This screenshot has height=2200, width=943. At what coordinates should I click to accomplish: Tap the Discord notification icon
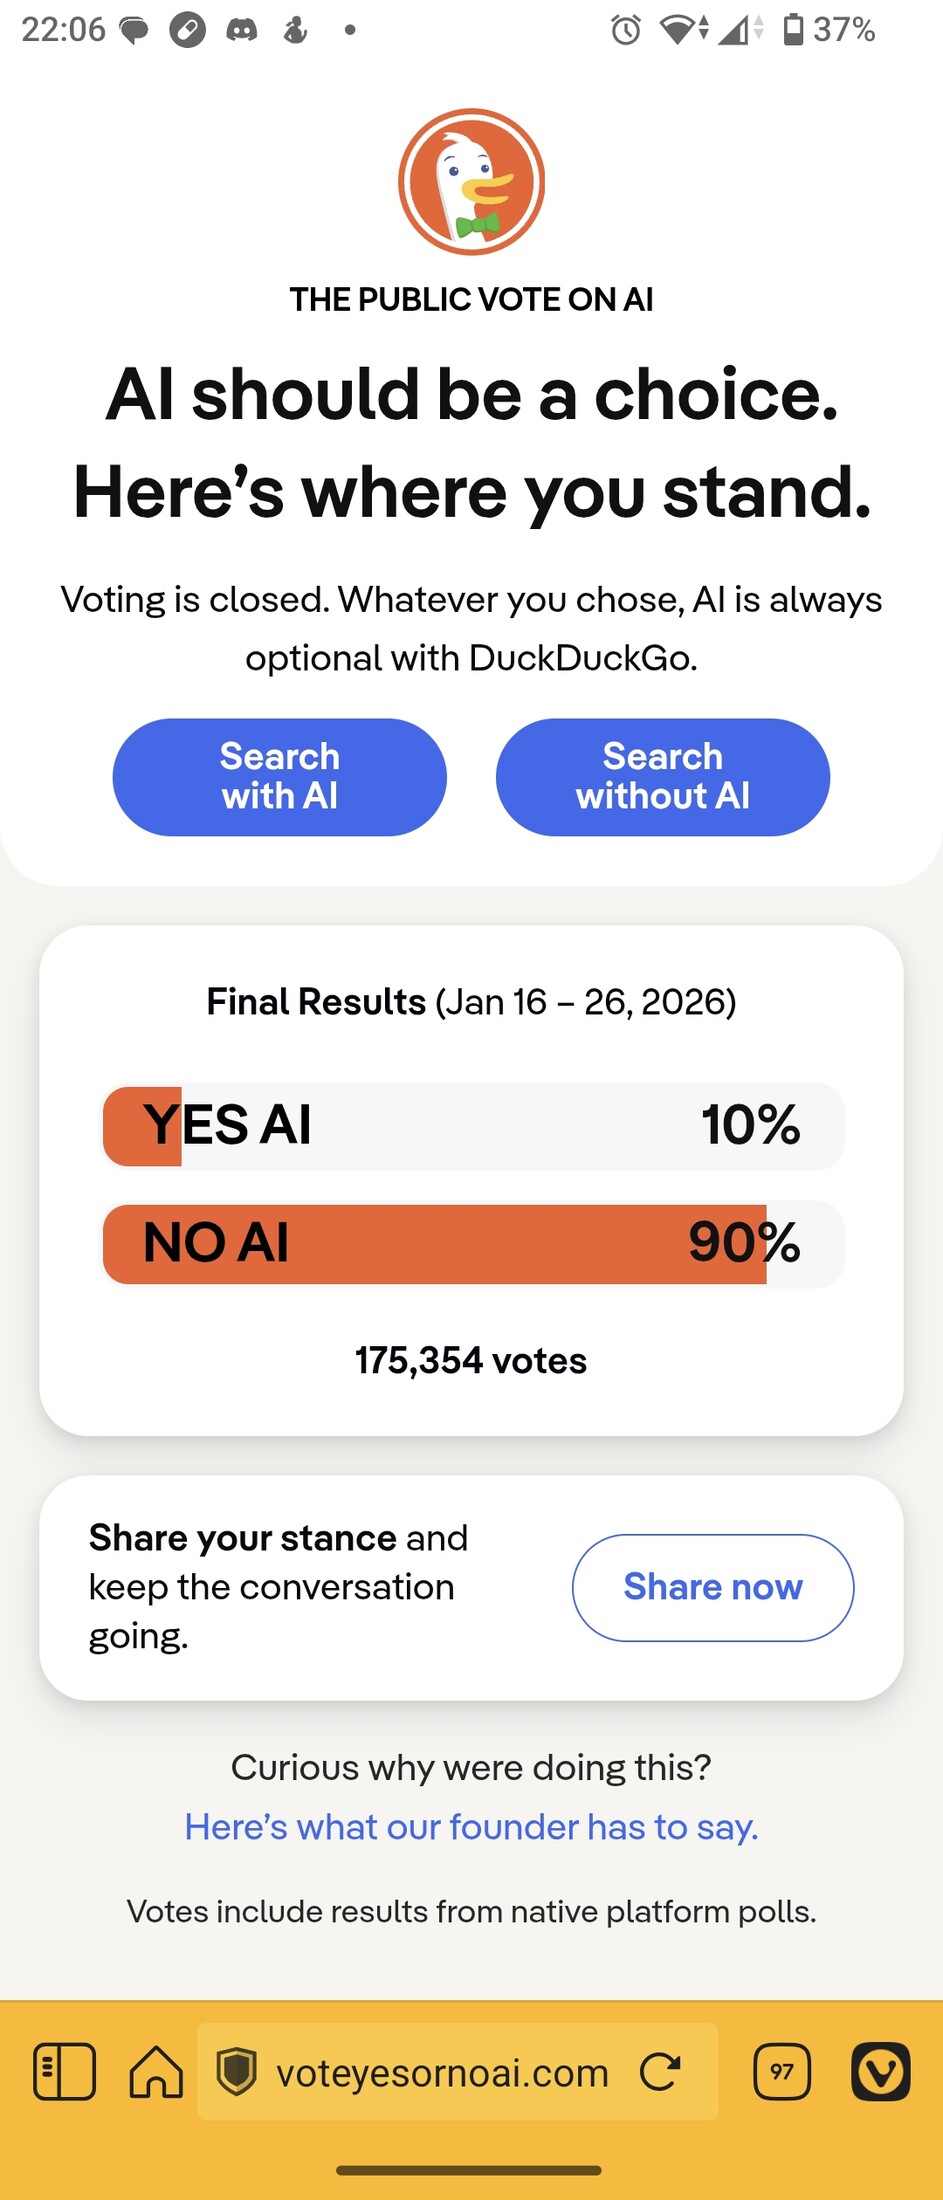tap(241, 30)
